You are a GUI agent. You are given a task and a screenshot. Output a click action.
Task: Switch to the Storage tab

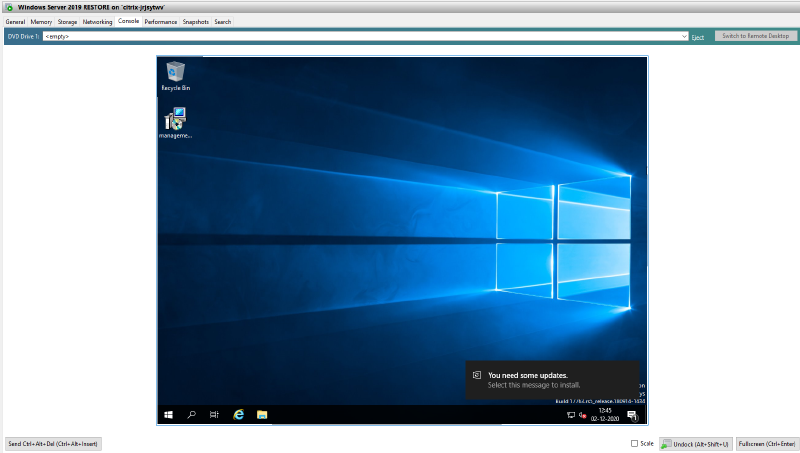67,22
